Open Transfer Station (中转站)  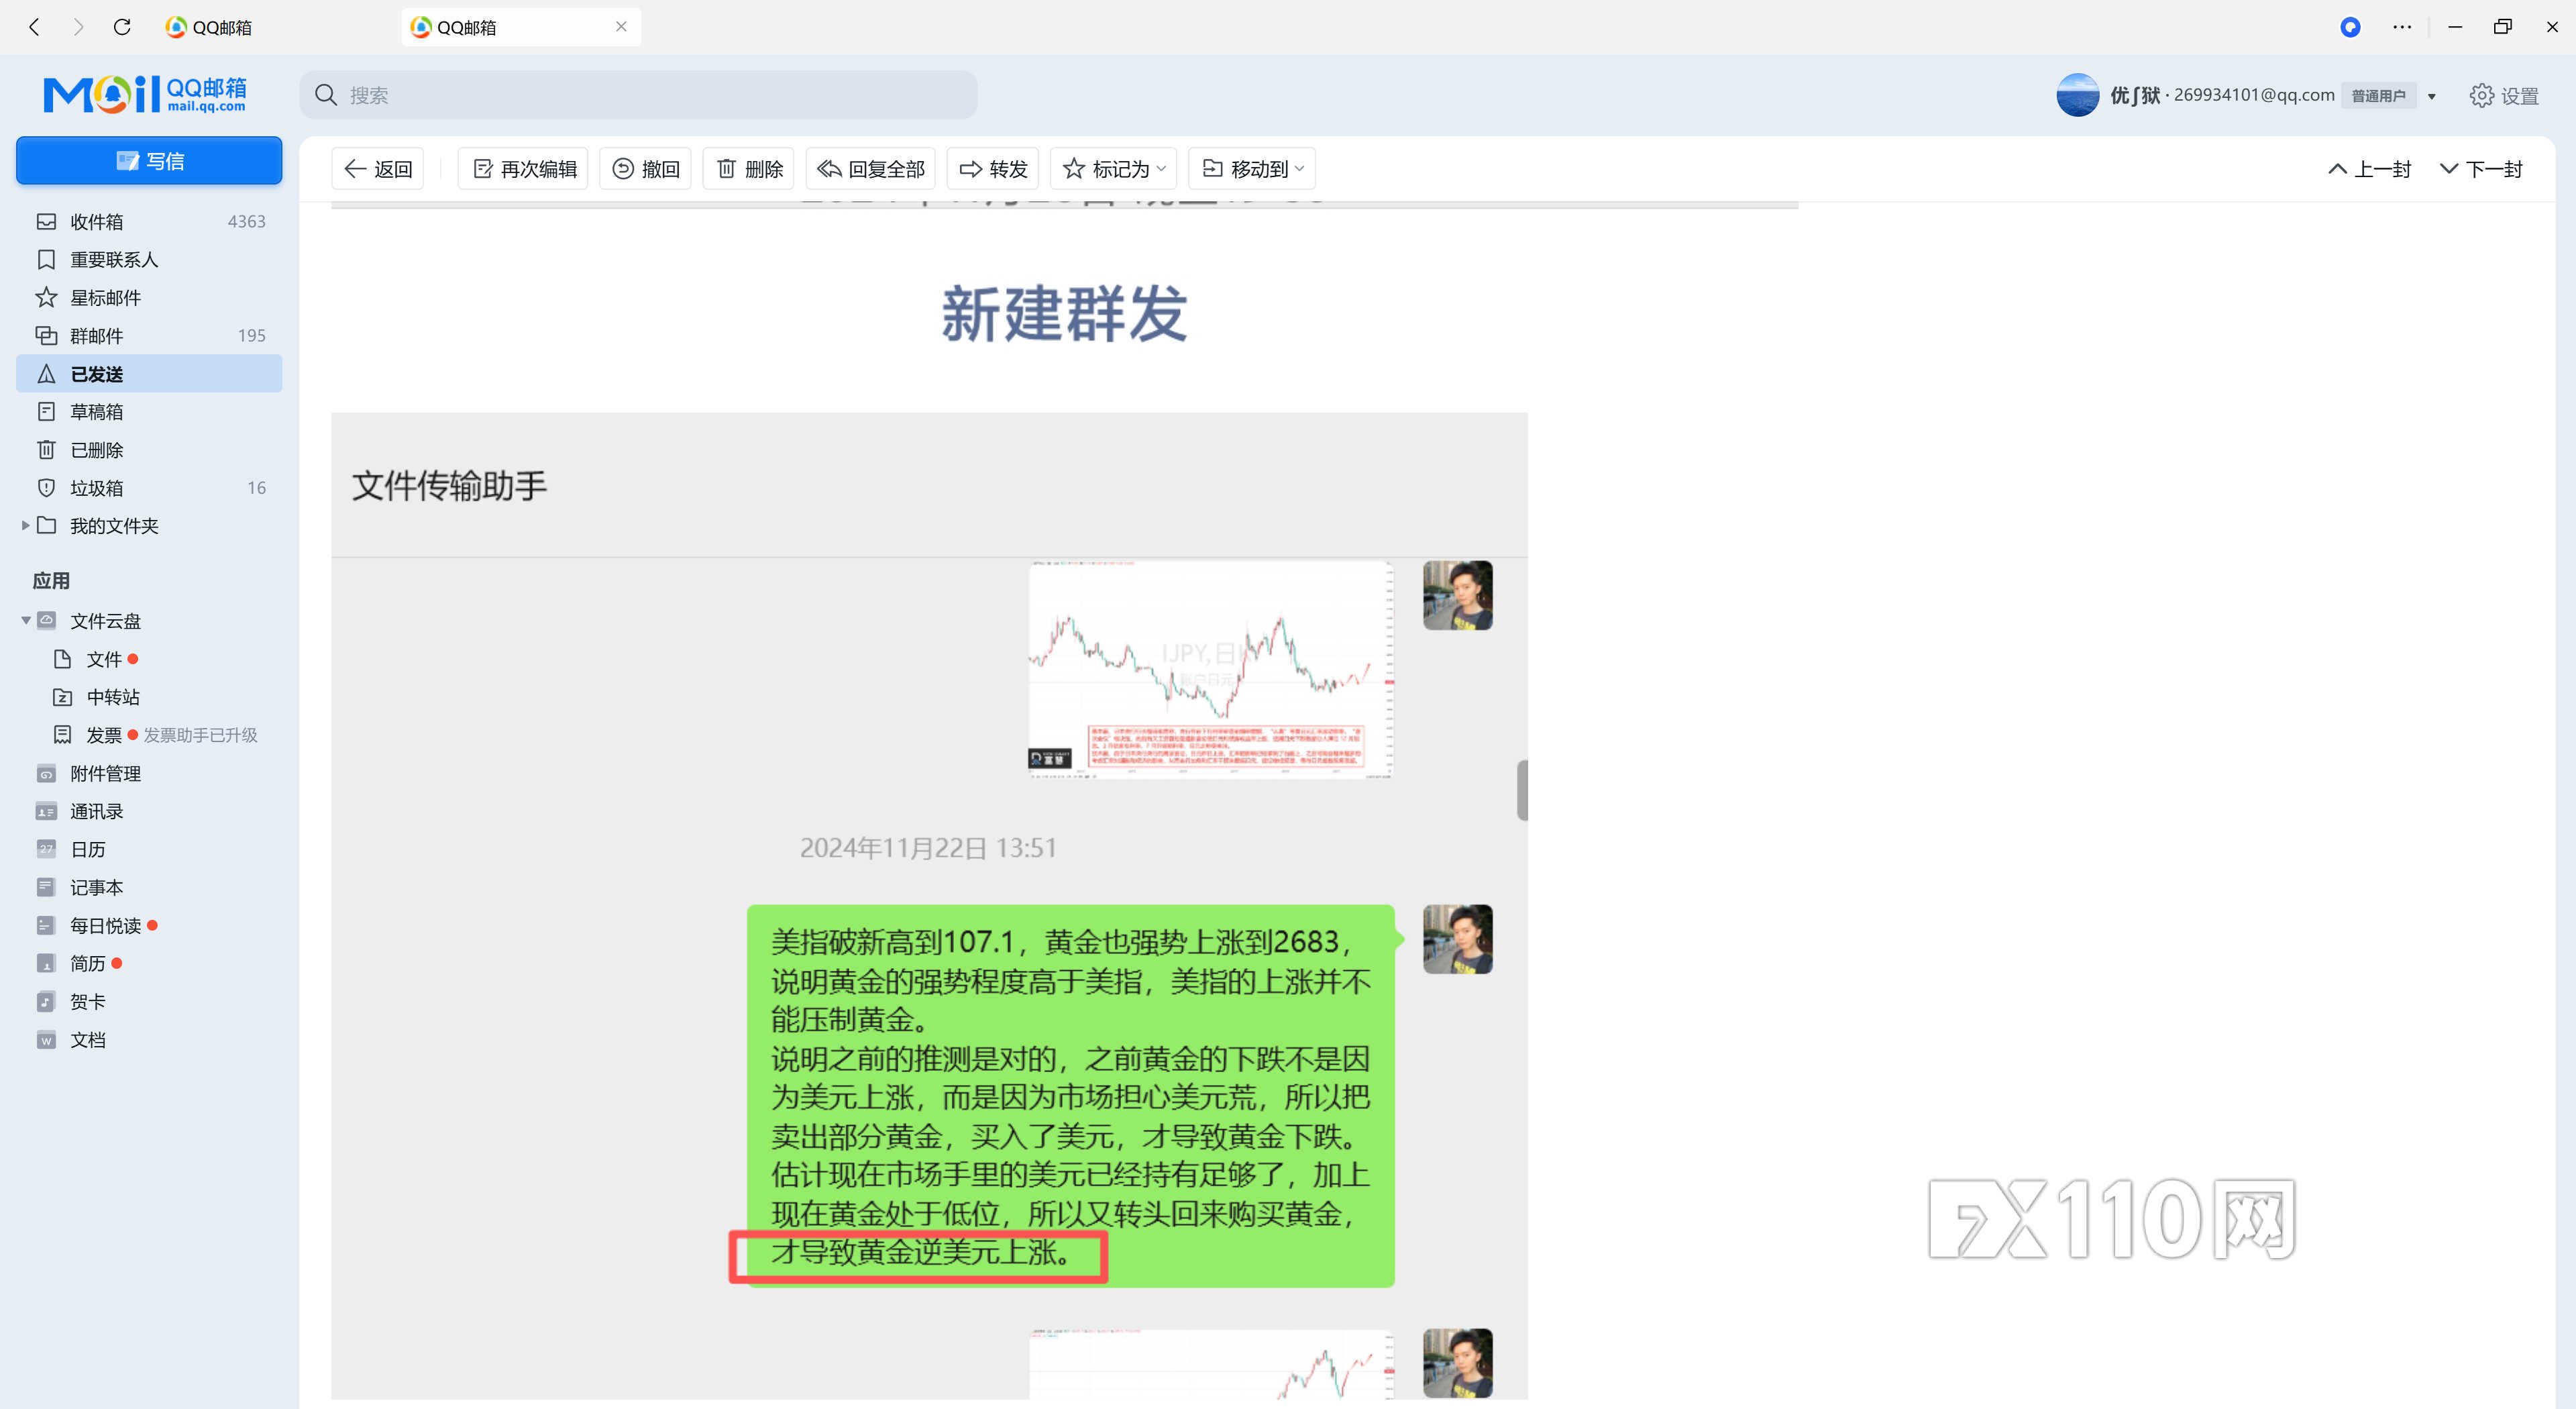click(x=96, y=697)
